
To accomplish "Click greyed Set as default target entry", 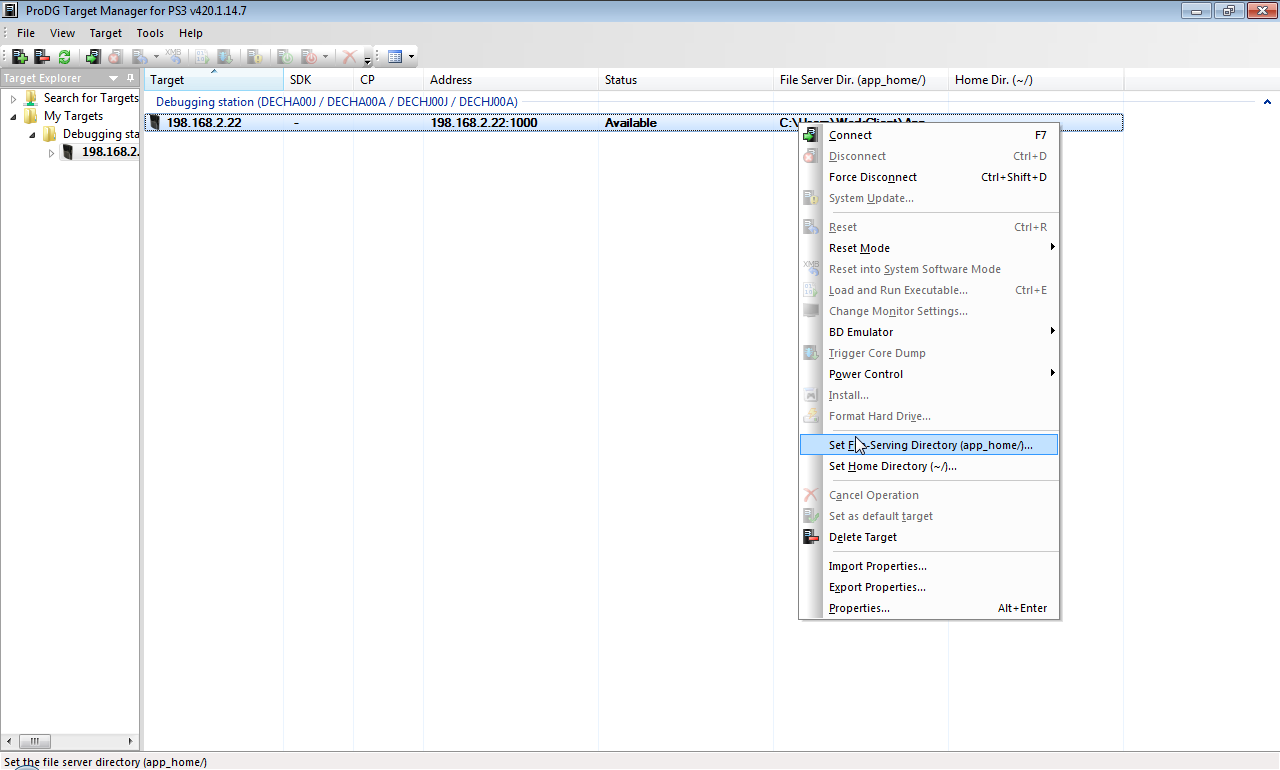I will pyautogui.click(x=929, y=516).
